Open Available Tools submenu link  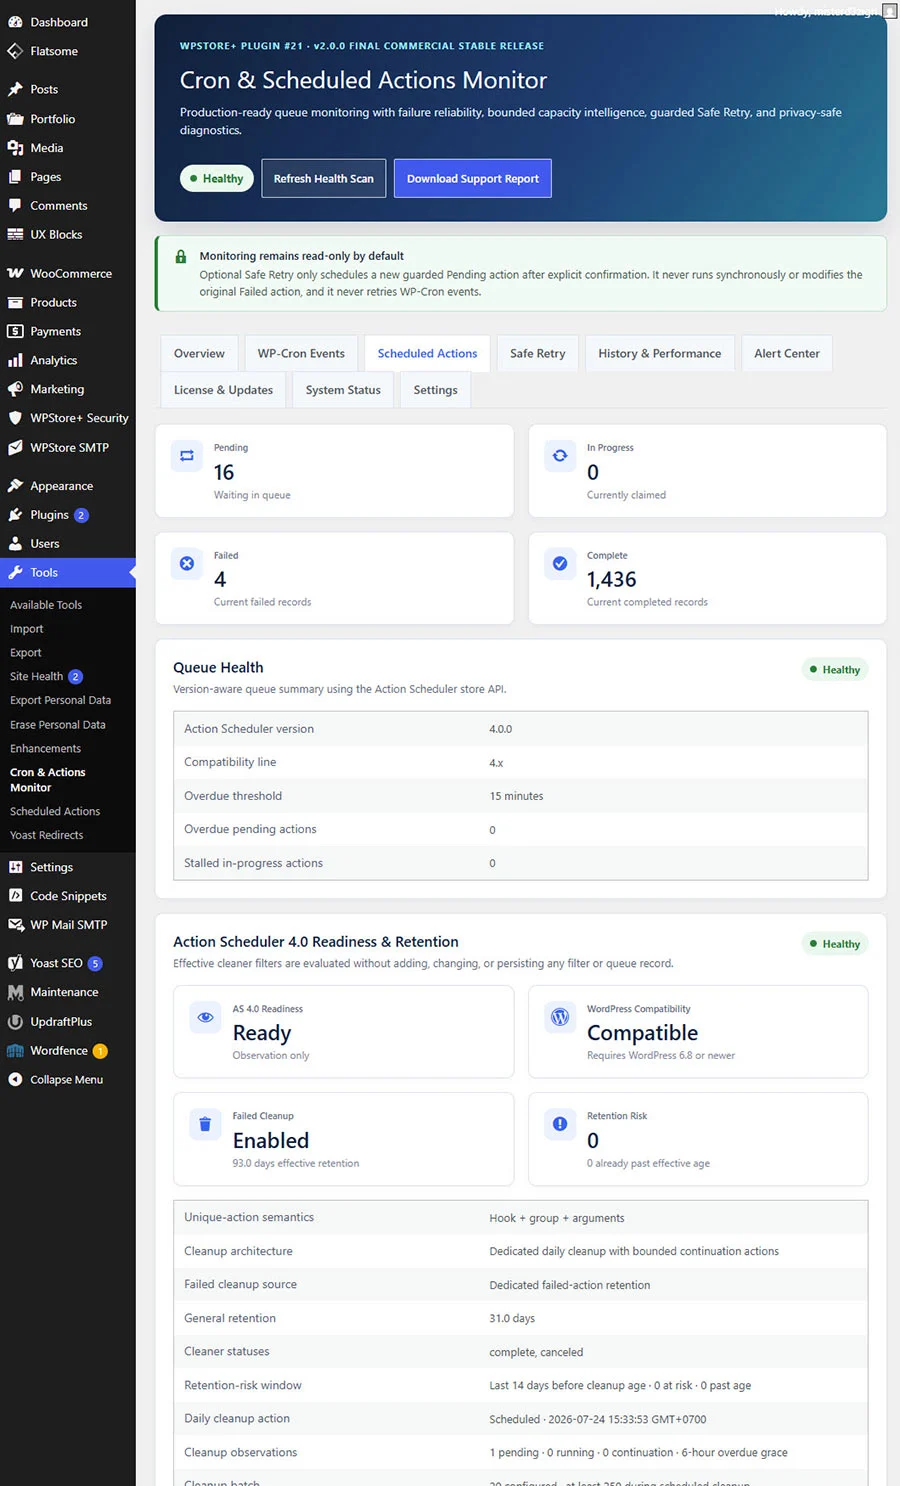tap(46, 605)
